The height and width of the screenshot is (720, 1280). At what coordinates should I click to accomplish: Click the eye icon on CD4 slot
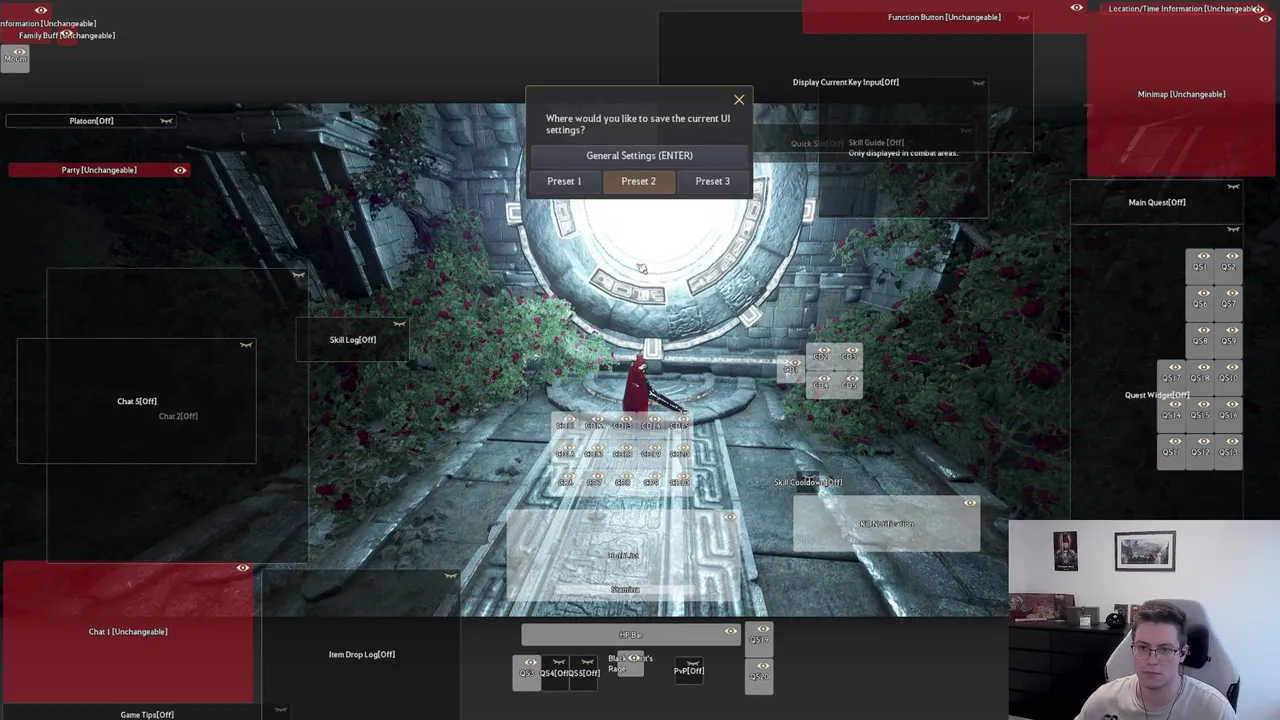click(824, 379)
